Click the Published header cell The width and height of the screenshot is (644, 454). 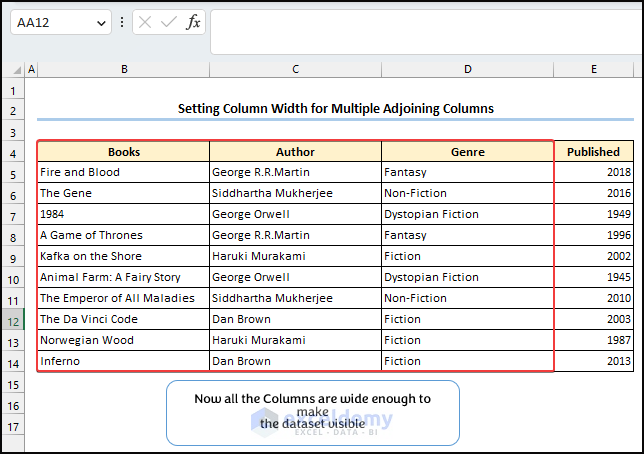click(x=593, y=152)
